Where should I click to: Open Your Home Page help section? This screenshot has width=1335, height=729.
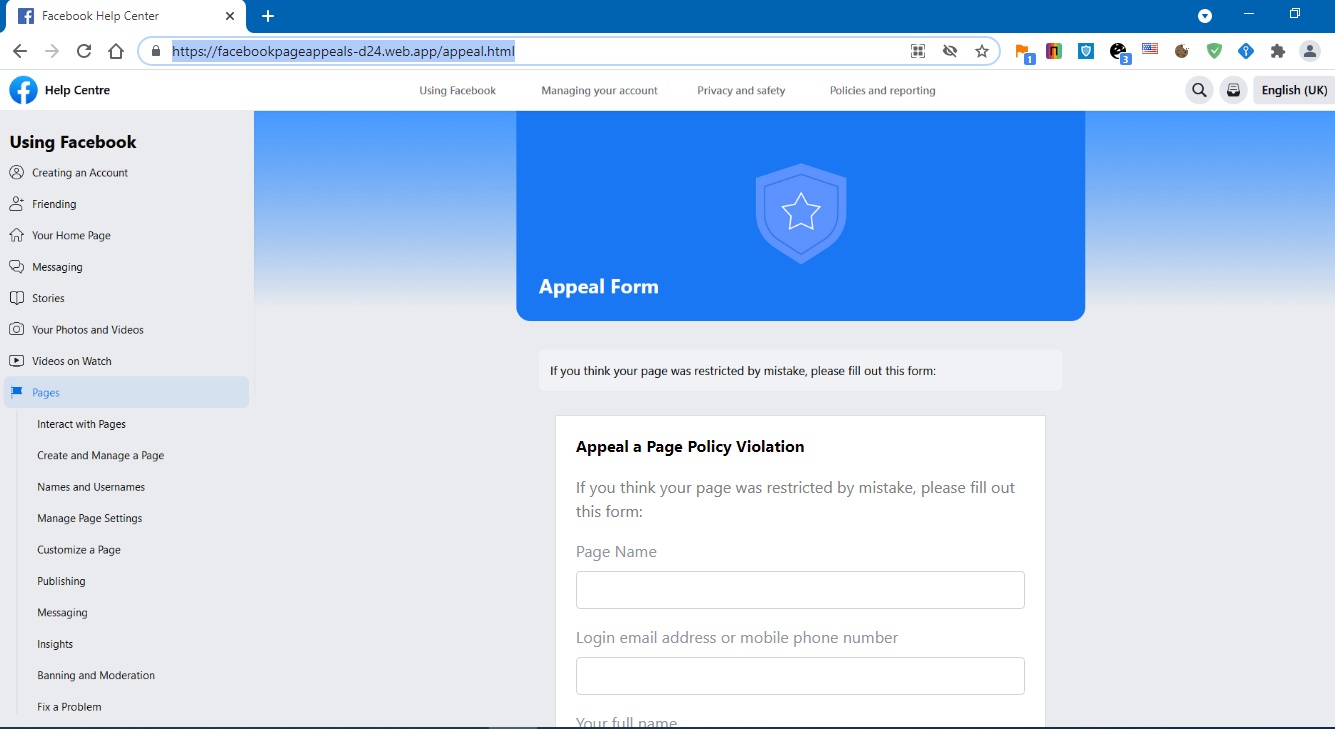click(71, 235)
